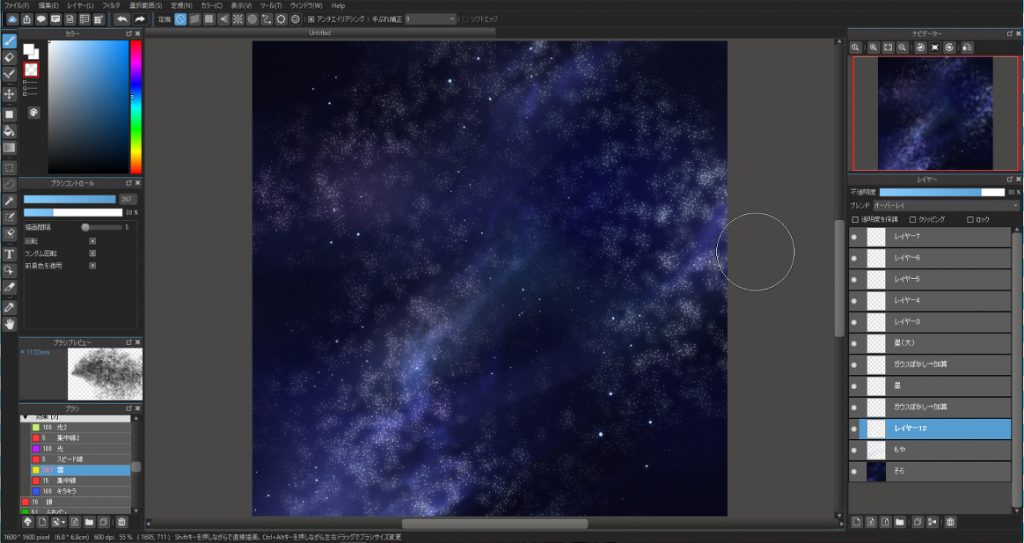Viewport: 1024px width, 543px height.
Task: Delete the layer using the layer panel trash icon
Action: 950,521
